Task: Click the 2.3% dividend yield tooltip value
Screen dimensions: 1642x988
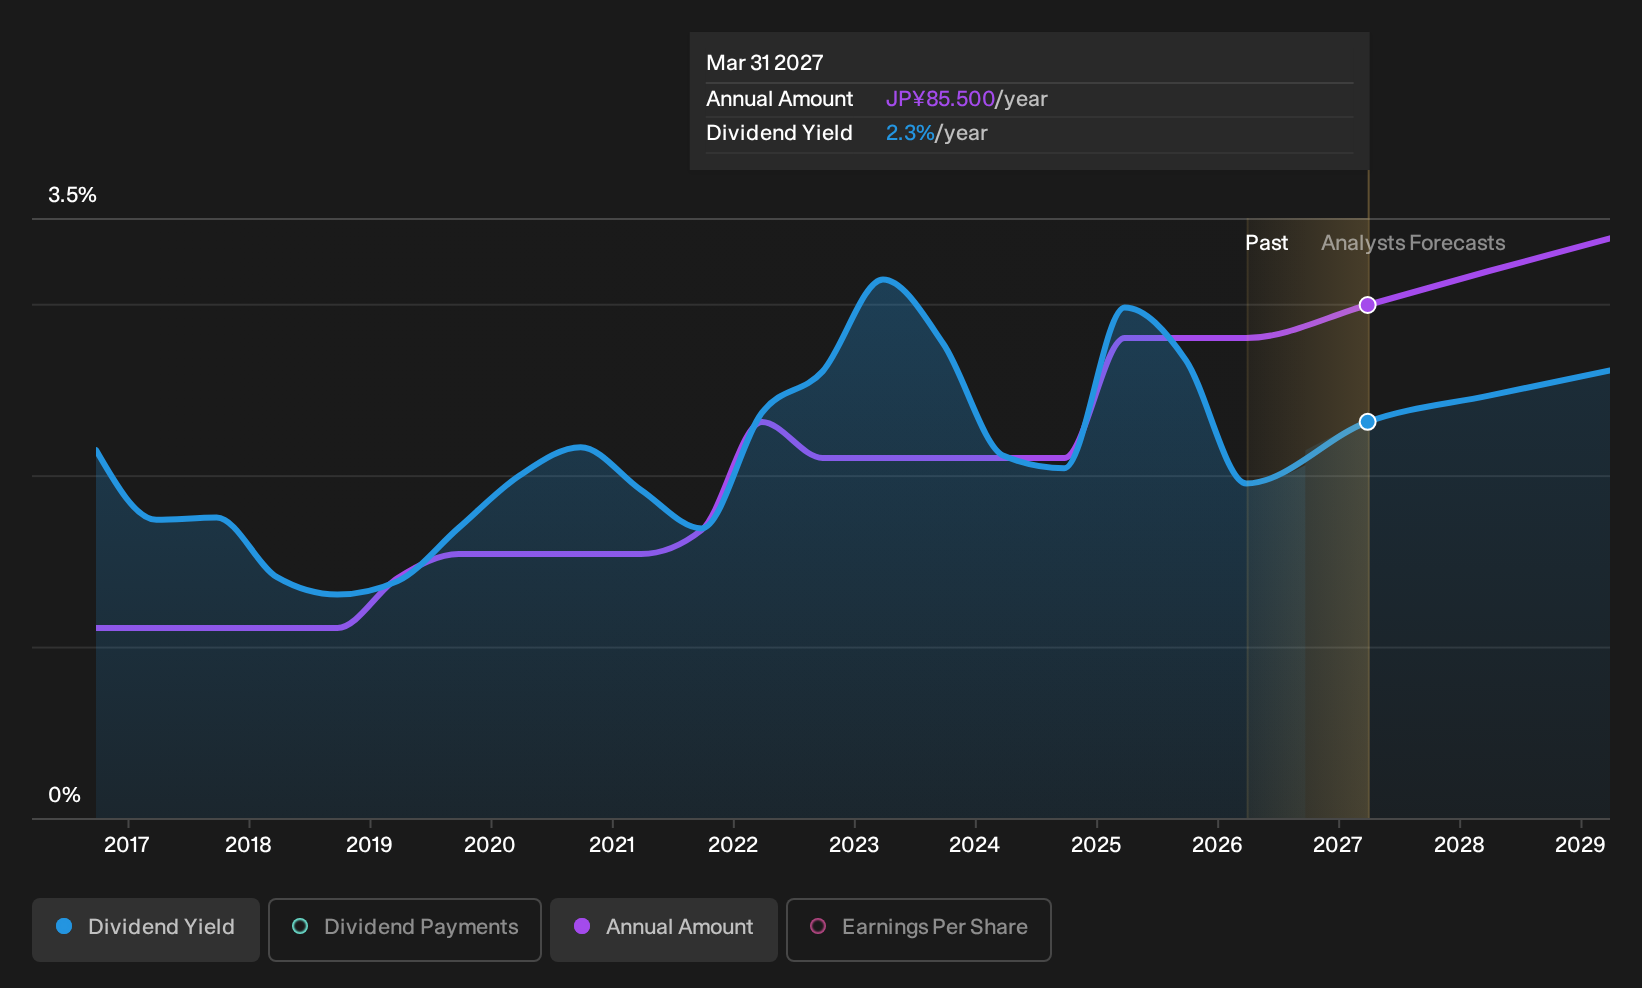Action: [910, 133]
